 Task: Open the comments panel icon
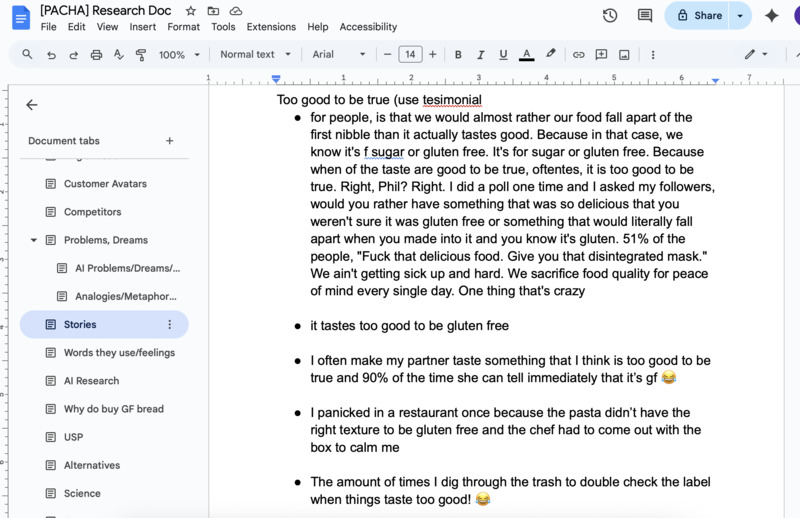[x=645, y=15]
